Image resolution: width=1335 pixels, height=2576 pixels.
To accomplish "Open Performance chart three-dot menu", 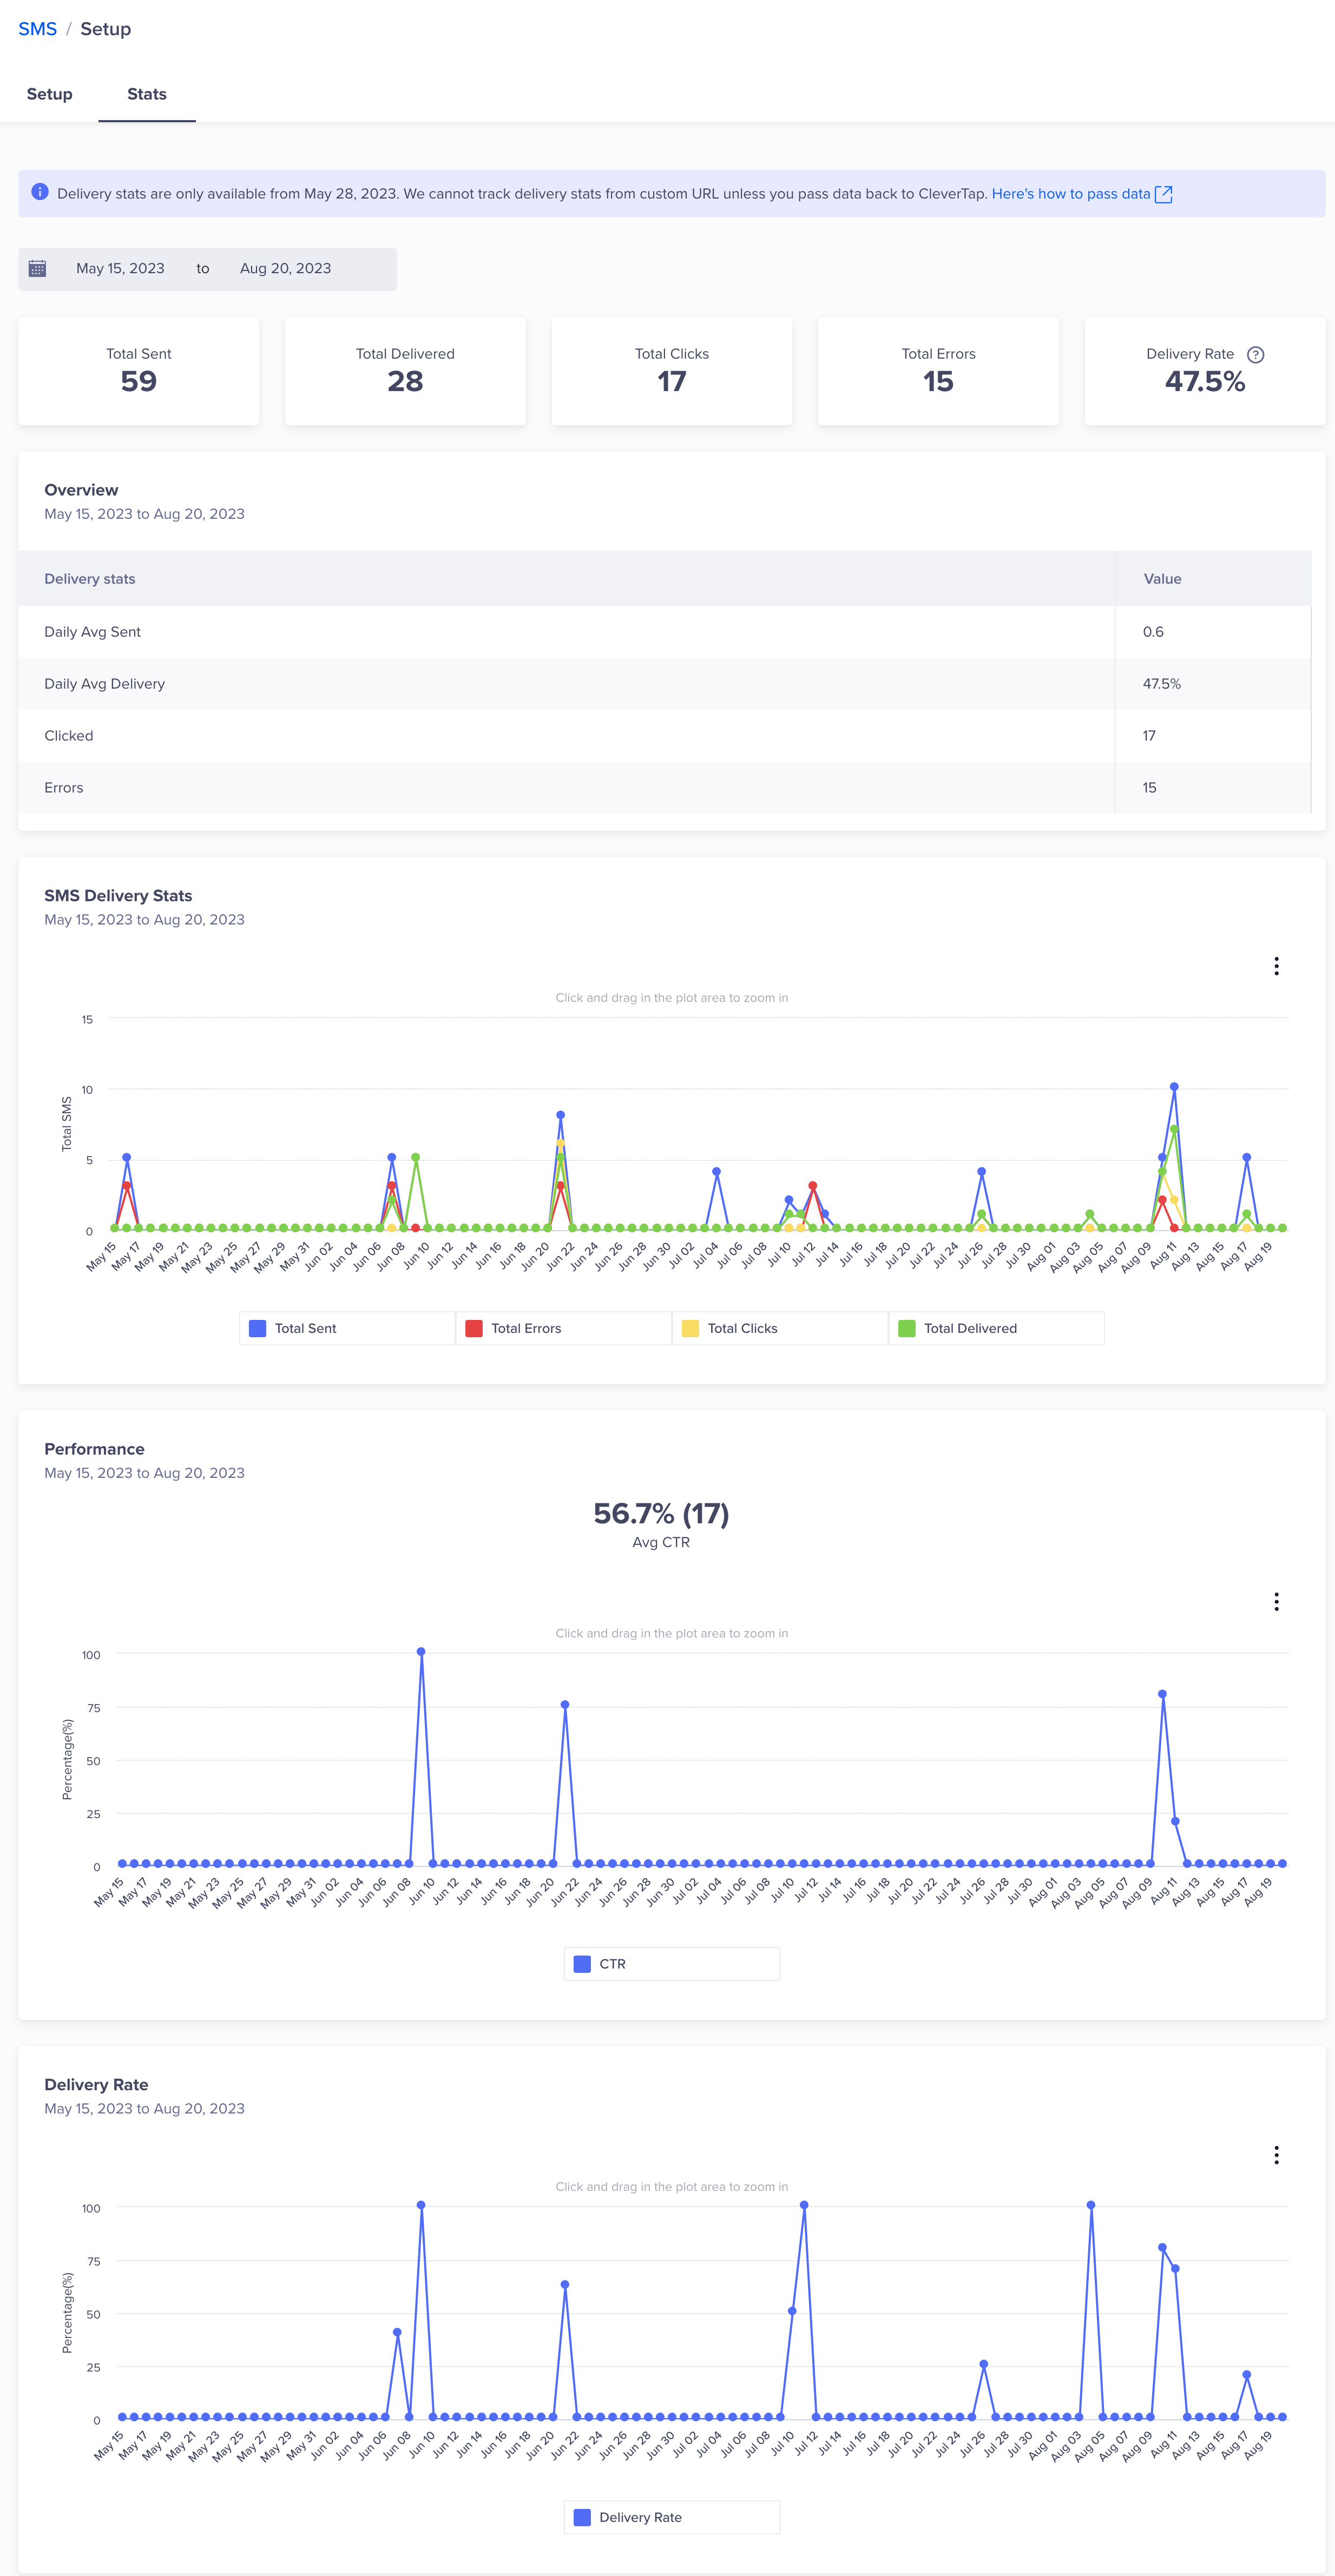I will pyautogui.click(x=1276, y=1602).
